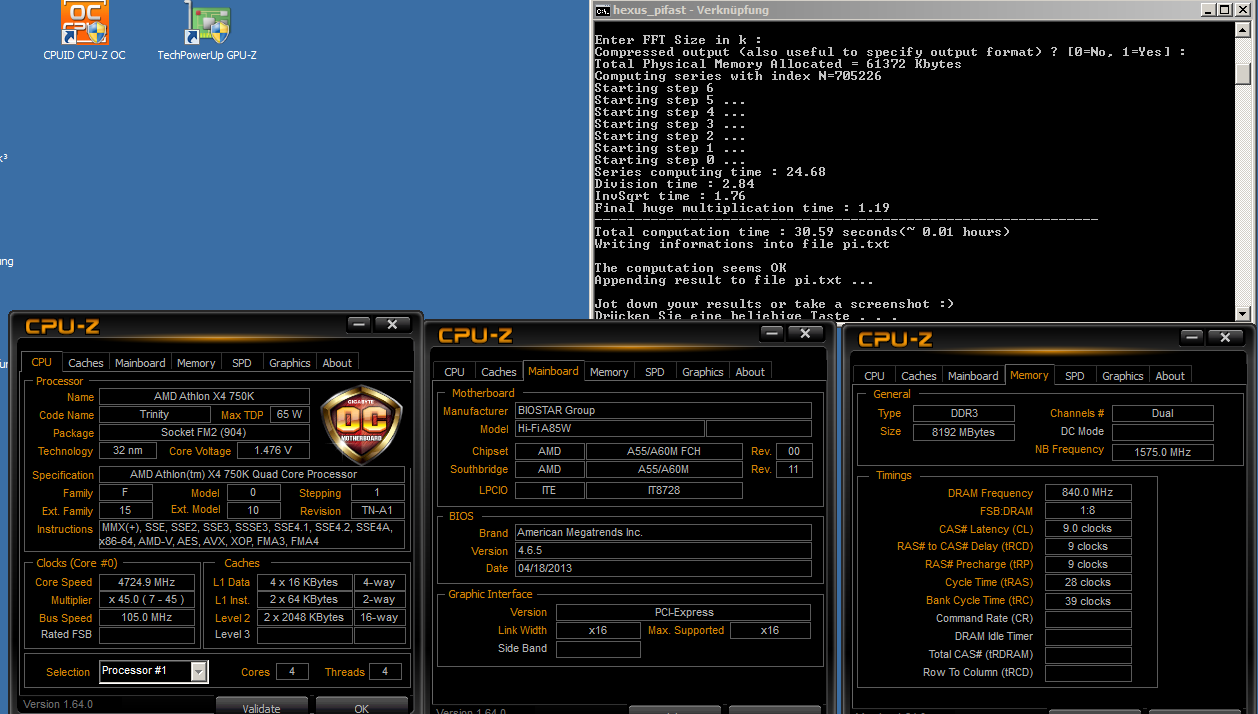Viewport: 1258px width, 714px height.
Task: Switch to CPU tab in middle CPU-Z window
Action: point(455,372)
